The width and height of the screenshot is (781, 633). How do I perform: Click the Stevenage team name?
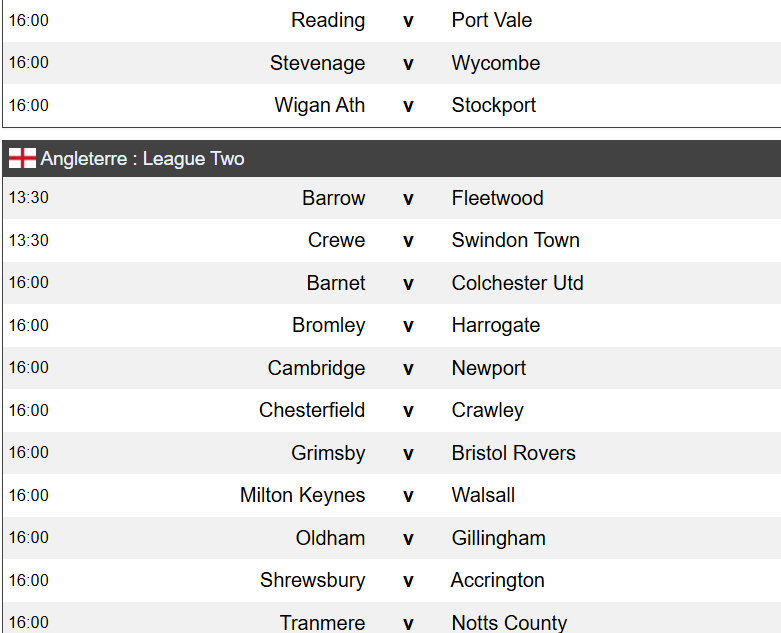317,63
